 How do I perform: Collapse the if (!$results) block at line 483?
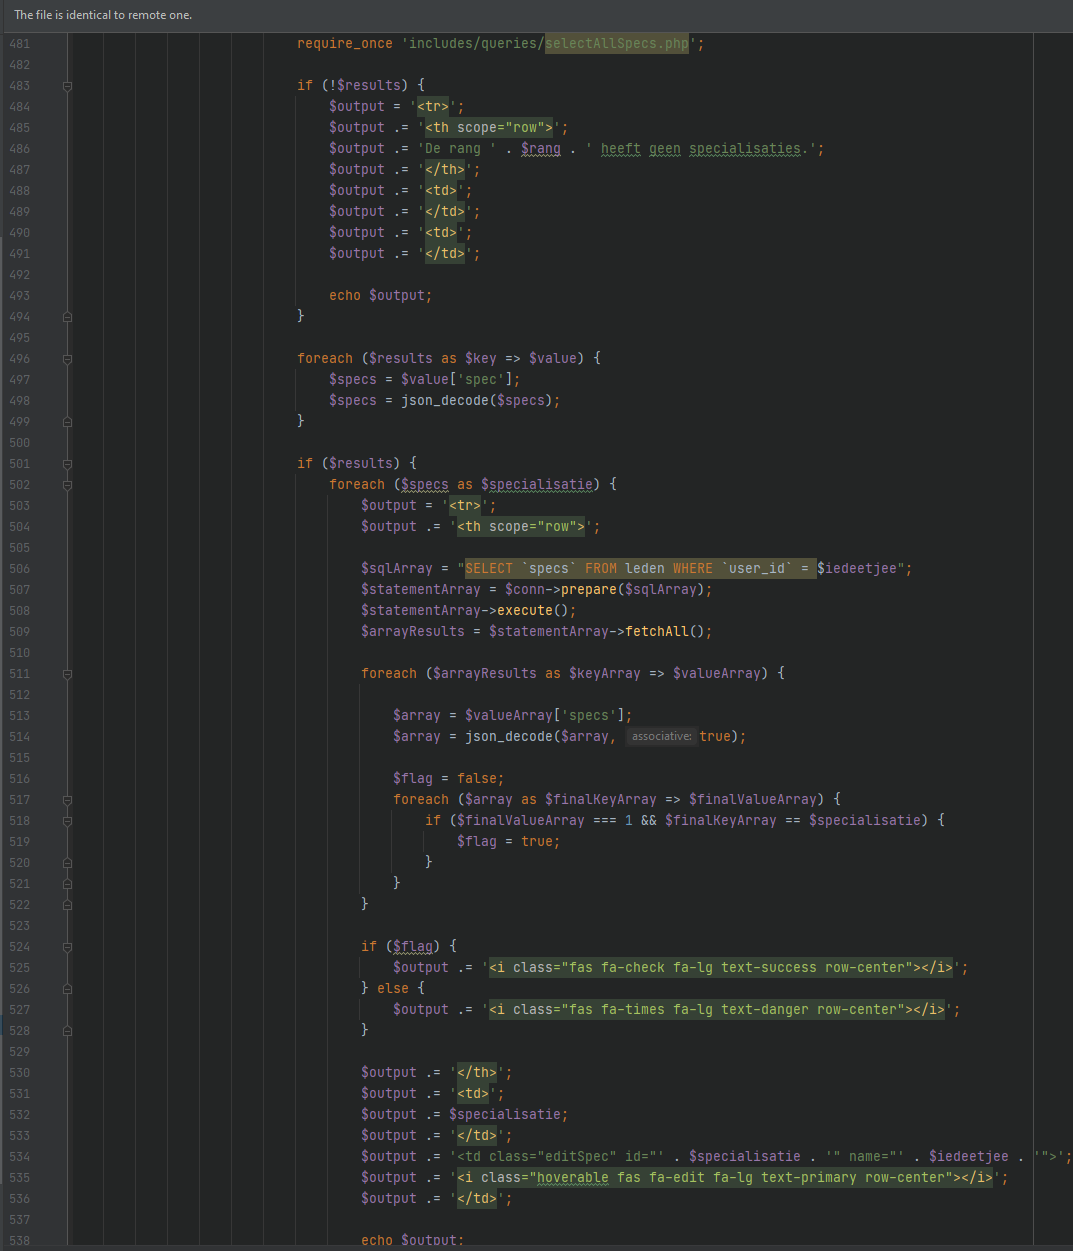(x=67, y=86)
